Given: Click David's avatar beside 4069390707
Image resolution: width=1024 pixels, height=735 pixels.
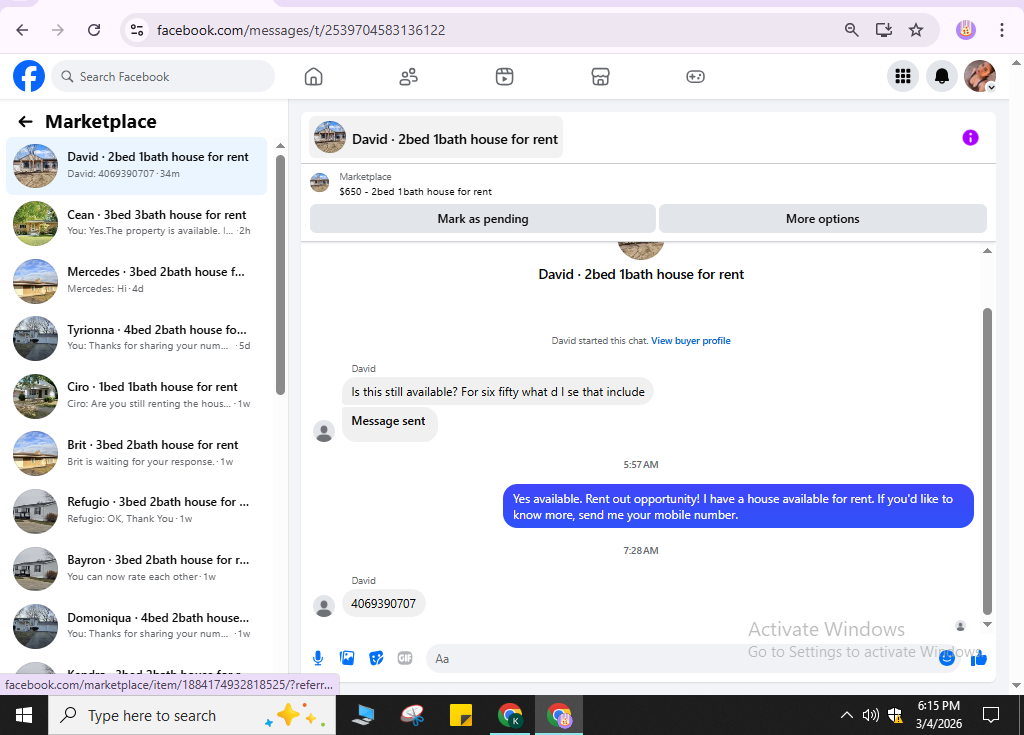Looking at the screenshot, I should pos(324,606).
